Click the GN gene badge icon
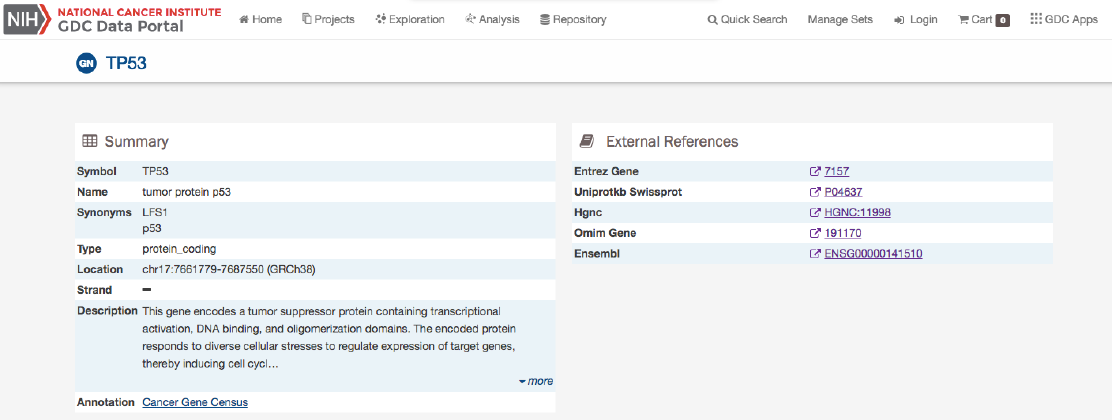 [86, 64]
